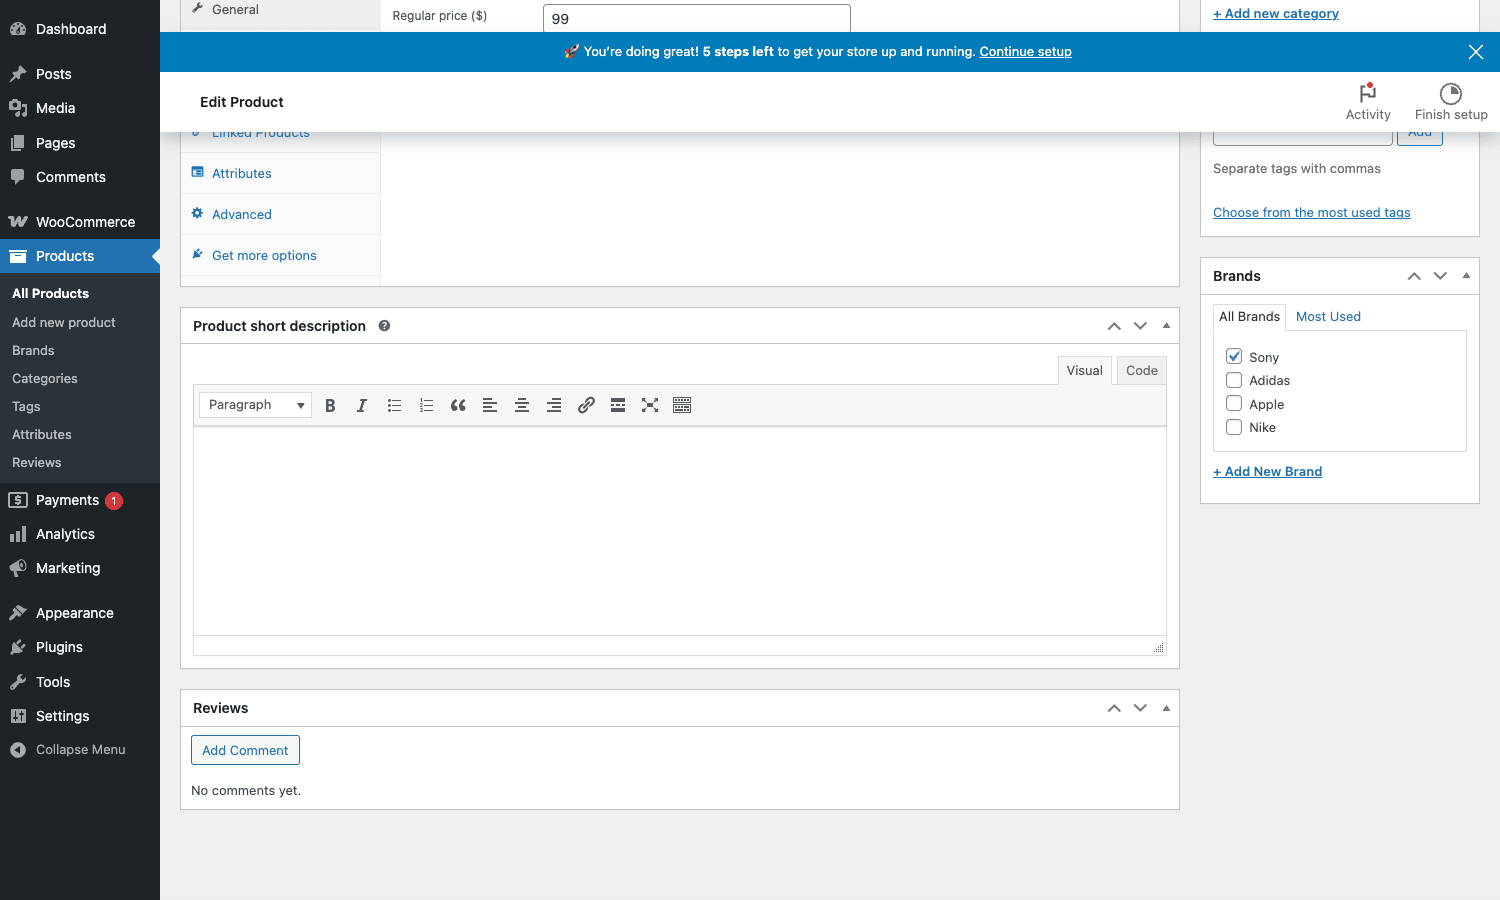Insert a bulleted list
1500x900 pixels.
tap(394, 405)
